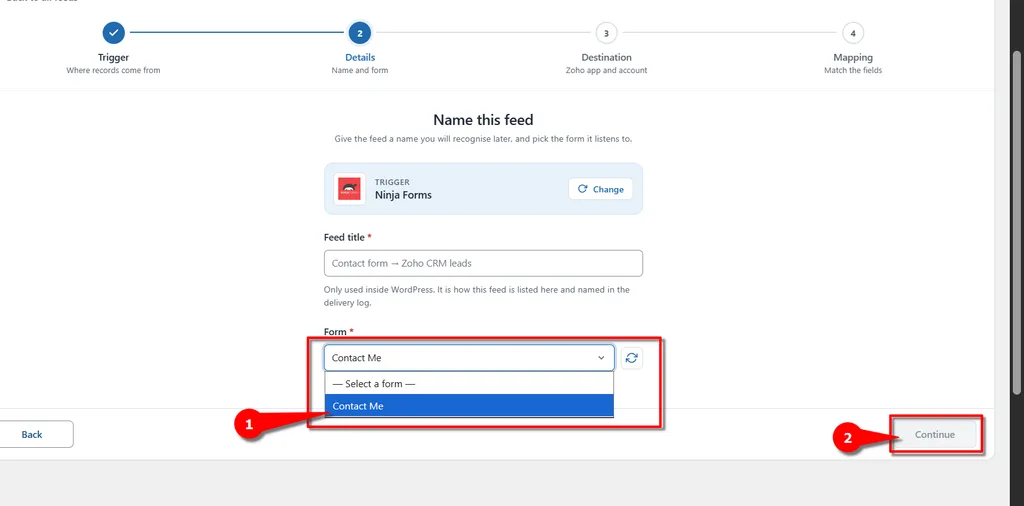This screenshot has height=506, width=1024.
Task: Click the refresh forms list icon
Action: point(632,358)
